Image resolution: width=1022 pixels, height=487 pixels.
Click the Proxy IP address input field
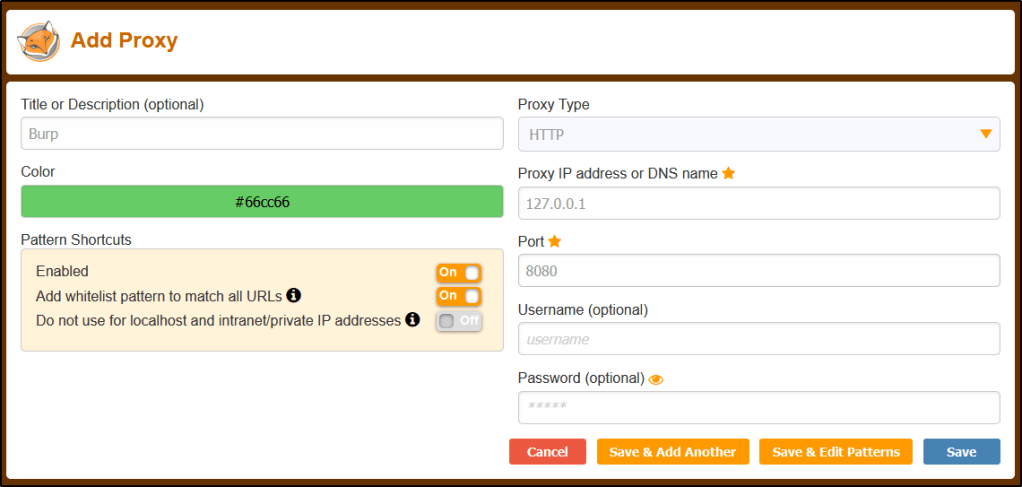click(758, 203)
